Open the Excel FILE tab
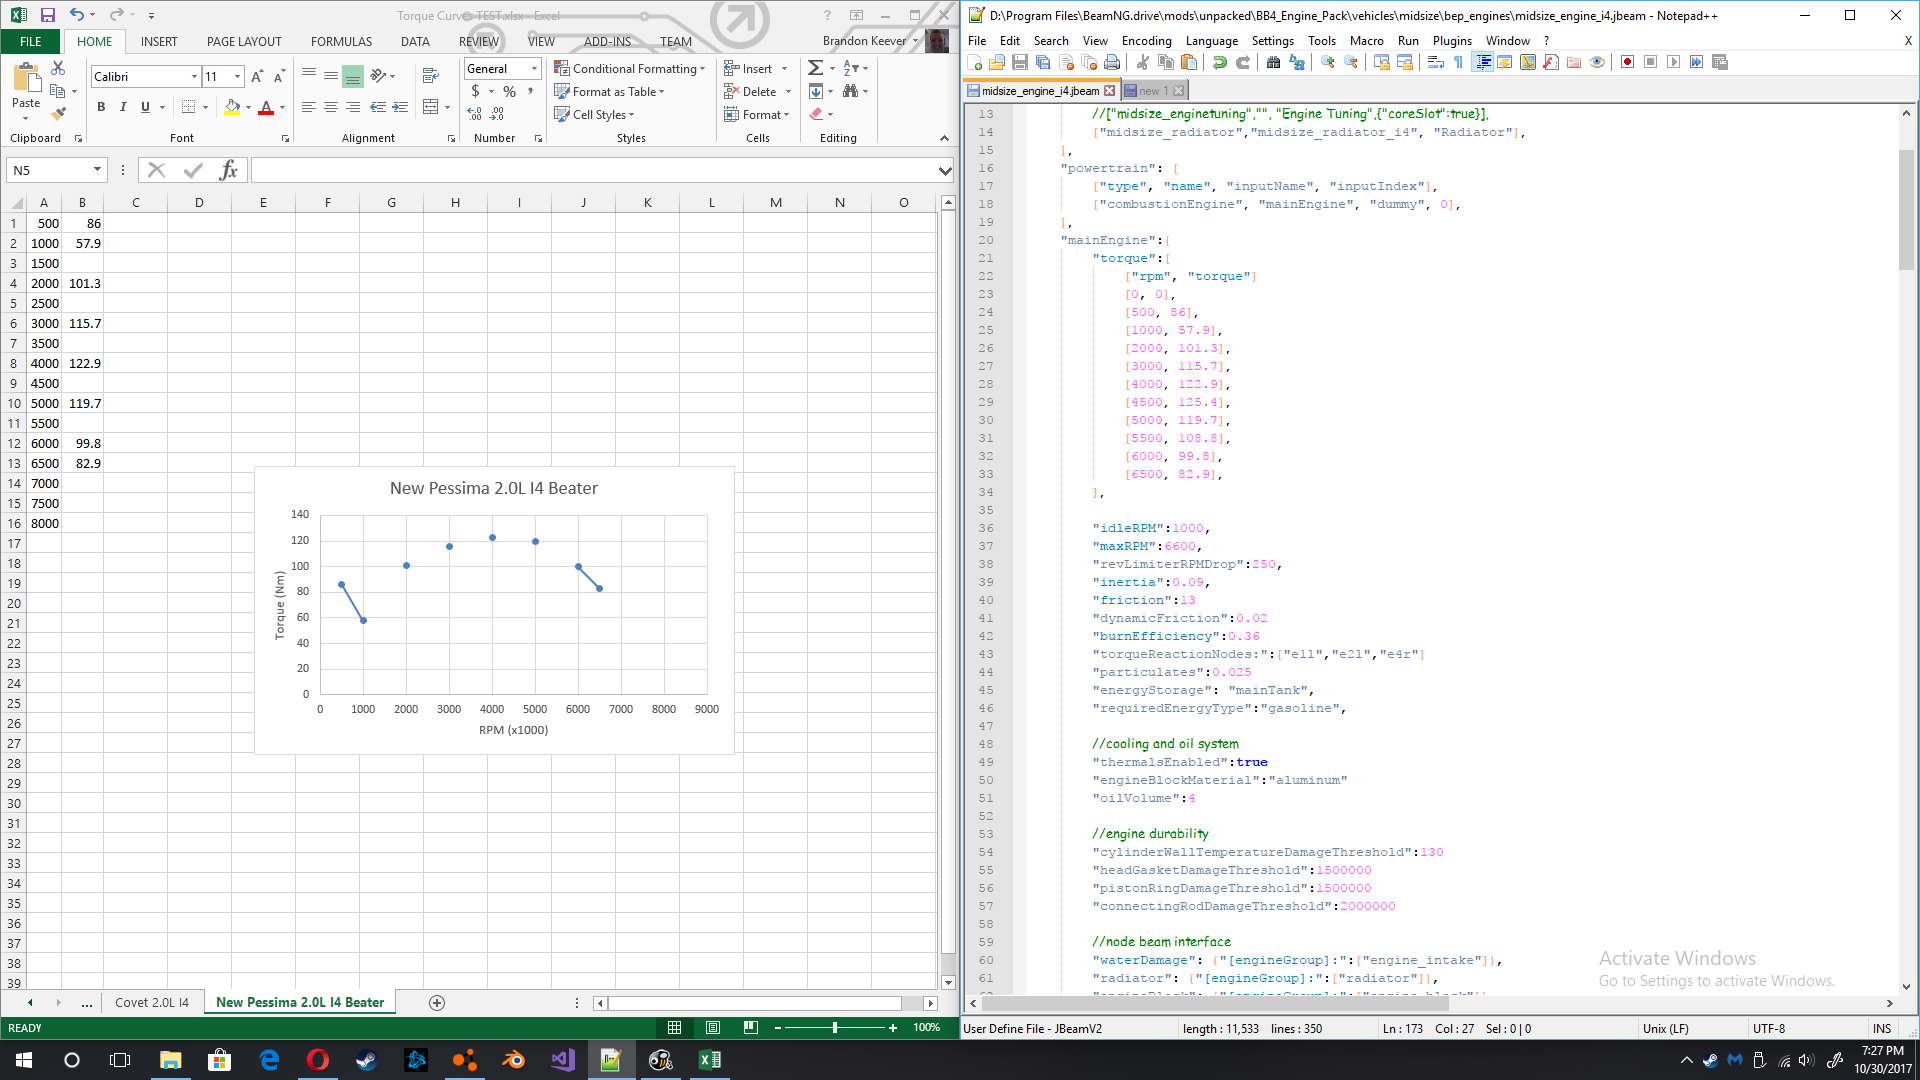 point(31,41)
